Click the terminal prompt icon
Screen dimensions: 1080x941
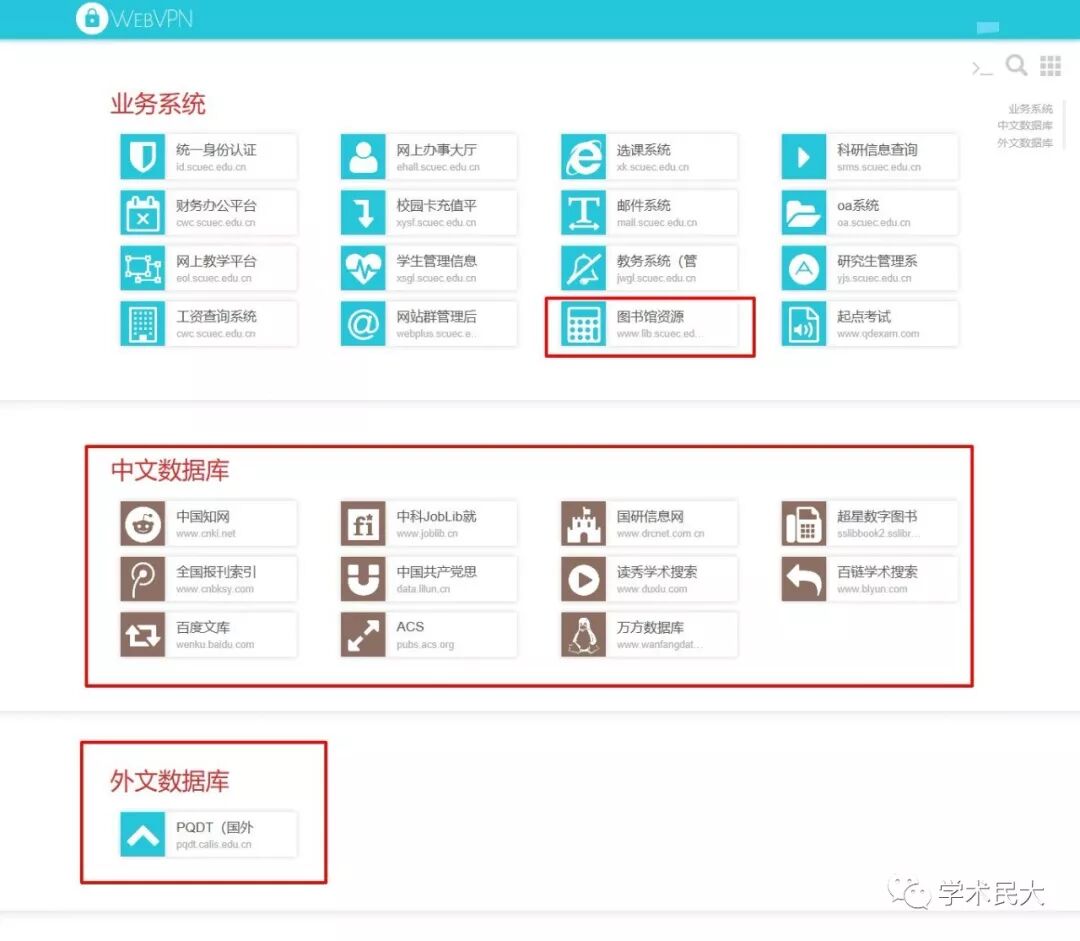click(x=982, y=68)
